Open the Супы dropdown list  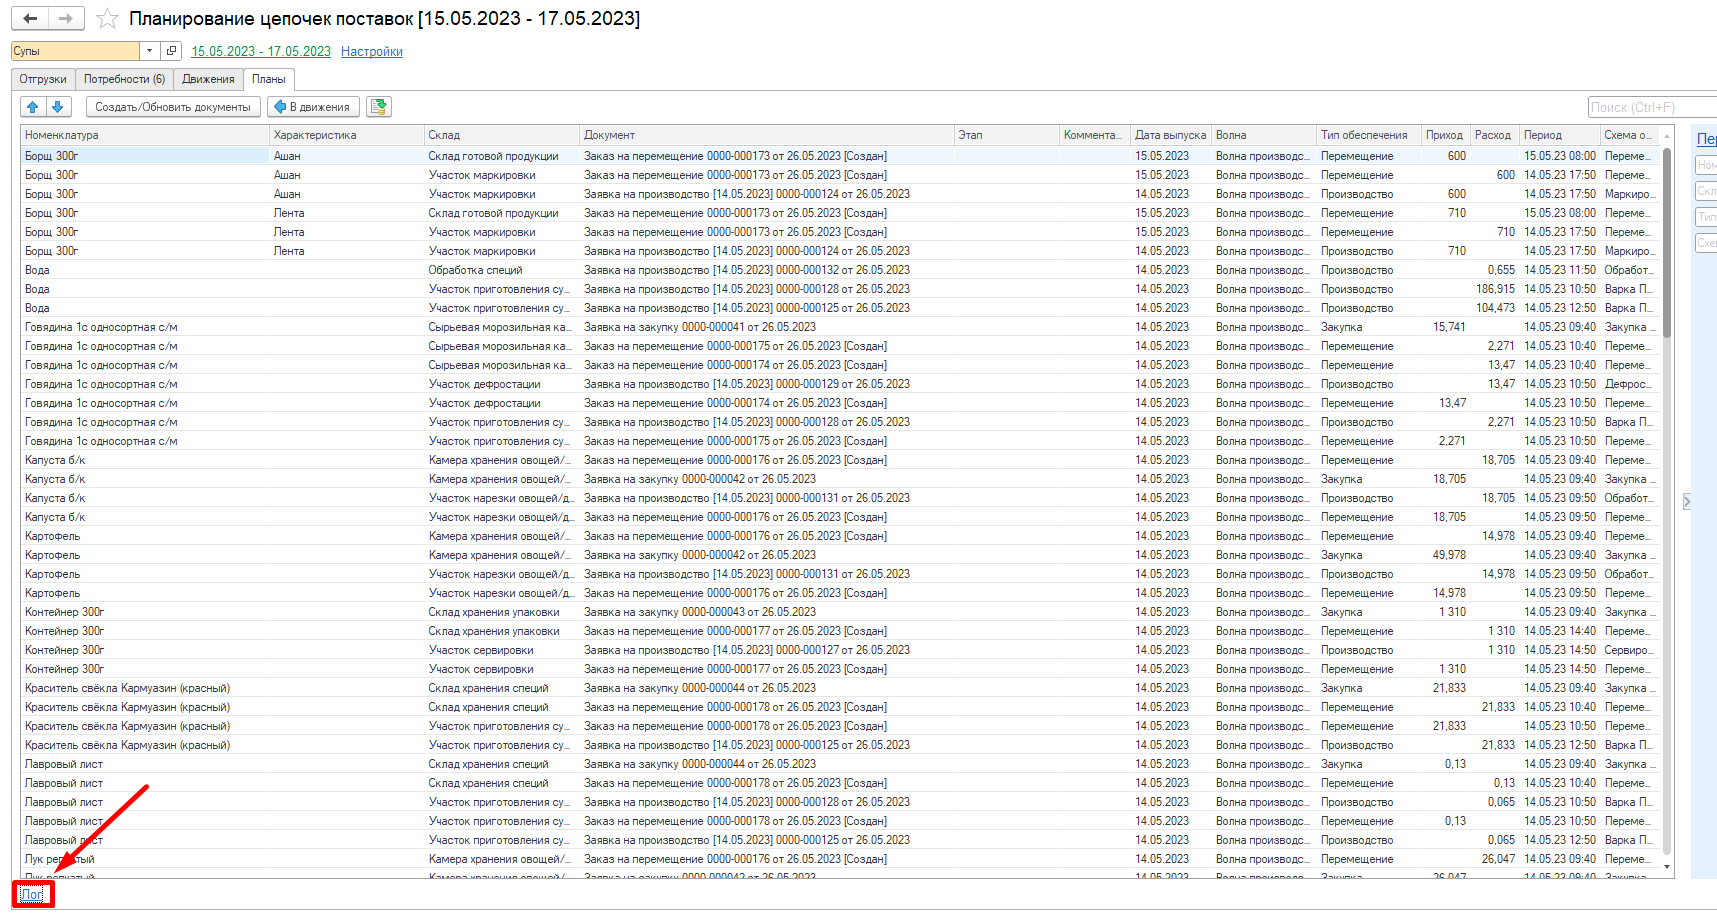pyautogui.click(x=149, y=51)
